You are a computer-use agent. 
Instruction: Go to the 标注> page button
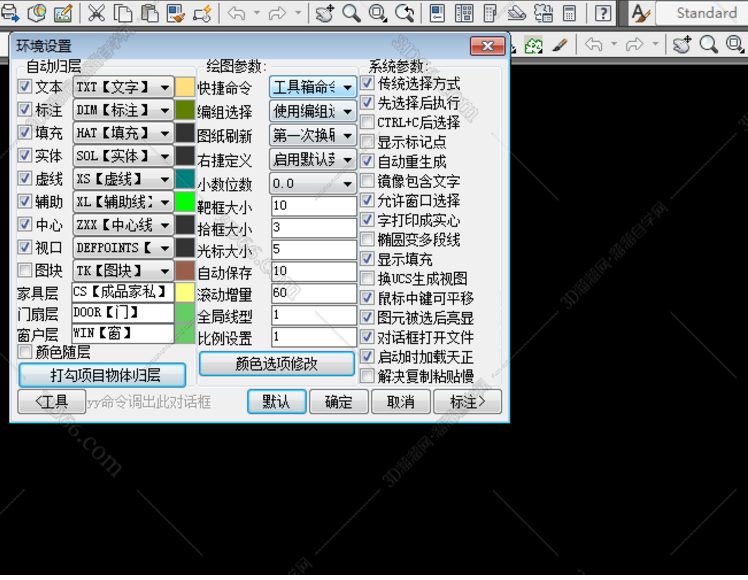click(x=468, y=402)
